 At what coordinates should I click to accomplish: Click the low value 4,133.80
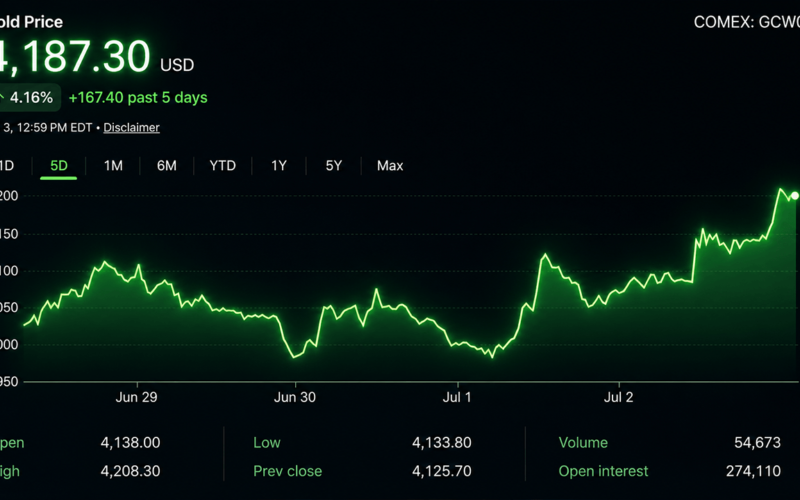pos(442,442)
